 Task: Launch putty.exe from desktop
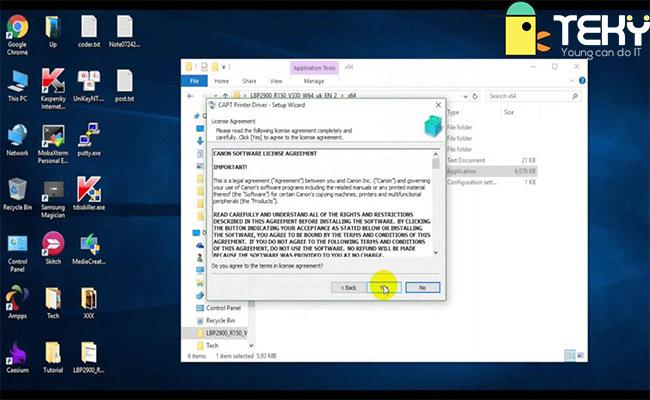(x=89, y=140)
